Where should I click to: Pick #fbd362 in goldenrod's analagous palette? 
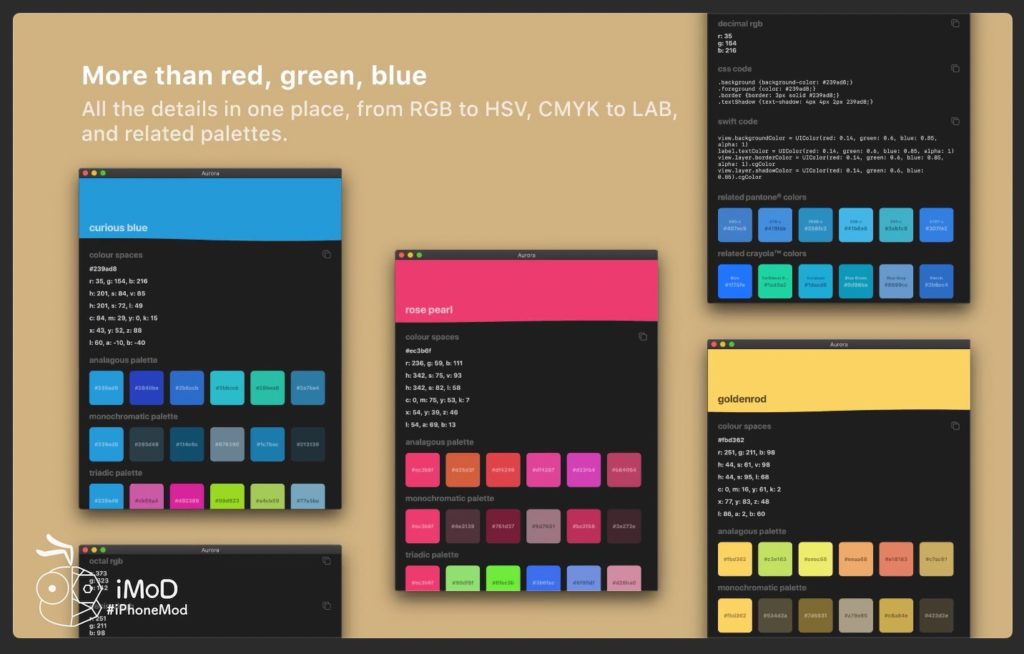coord(734,559)
